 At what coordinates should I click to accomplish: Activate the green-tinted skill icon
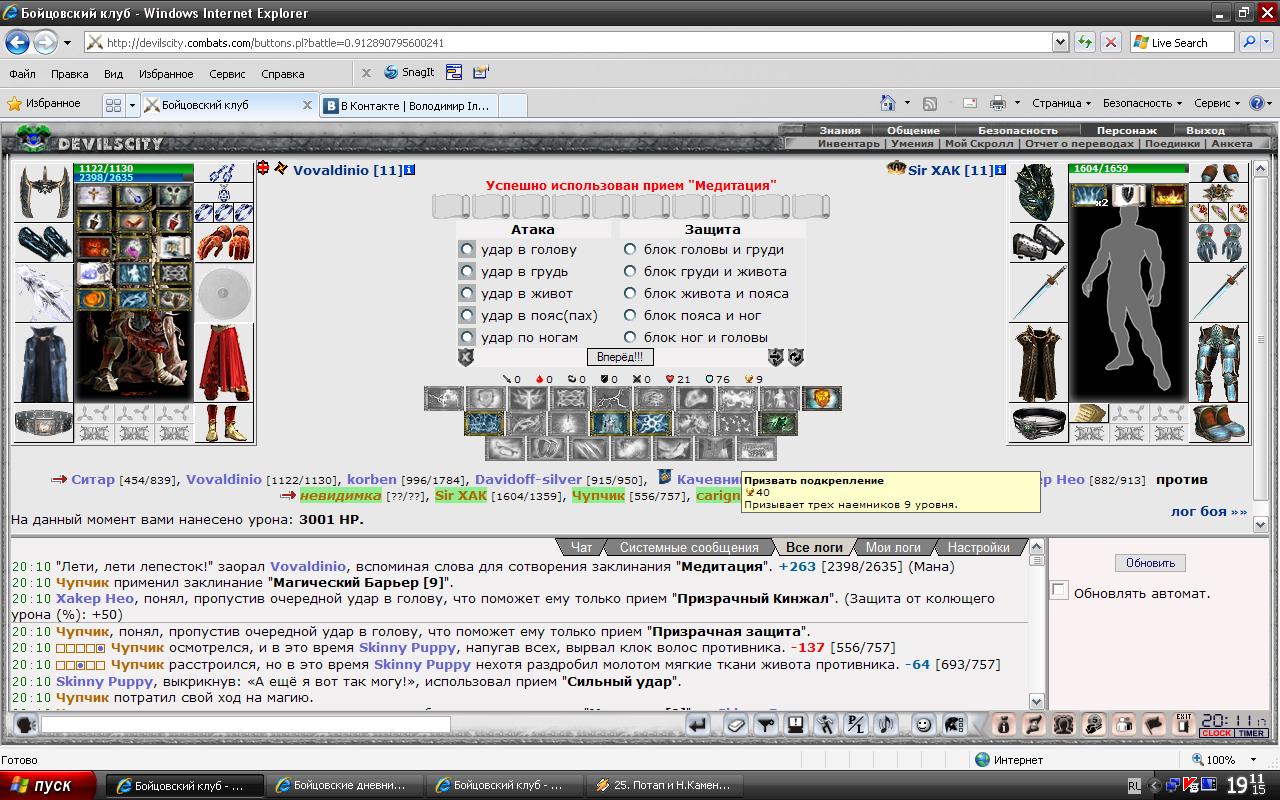[777, 424]
